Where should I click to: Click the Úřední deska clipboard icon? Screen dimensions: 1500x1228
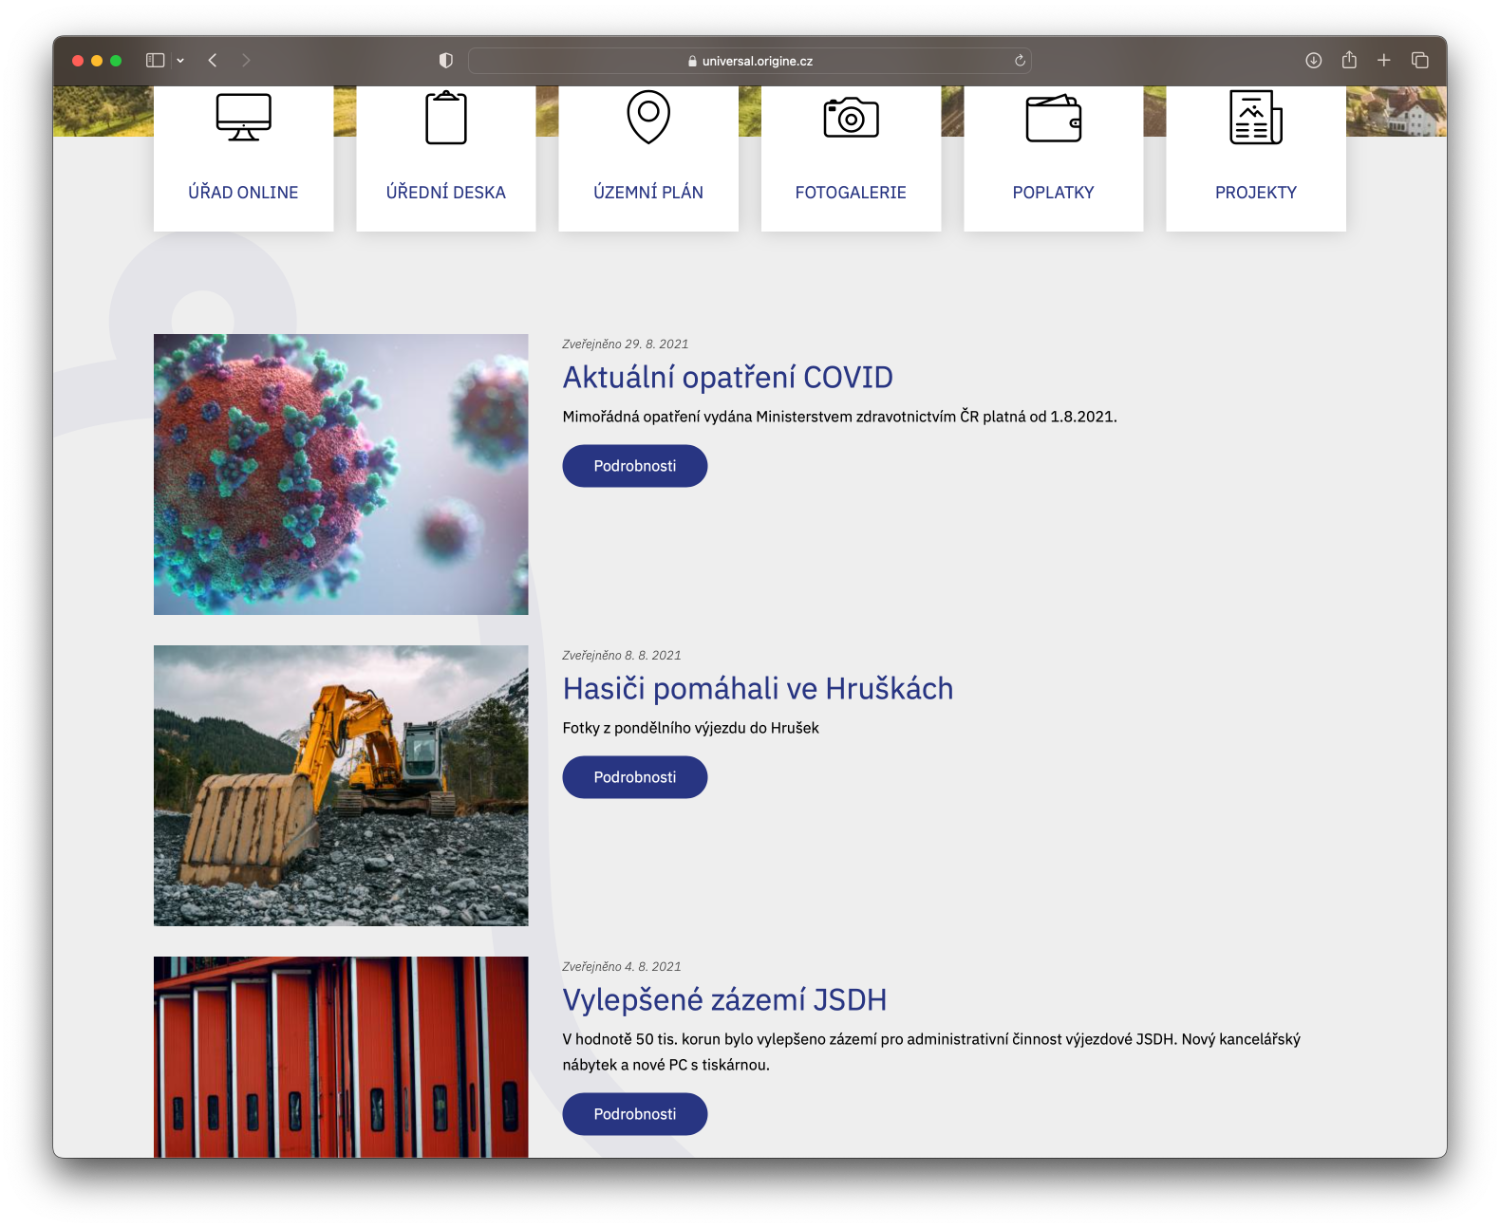coord(446,117)
